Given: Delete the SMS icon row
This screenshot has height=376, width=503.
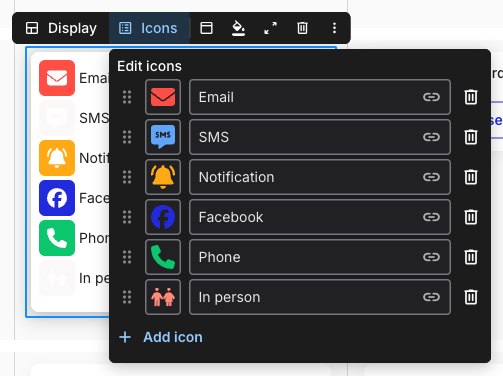Looking at the screenshot, I should pos(471,137).
